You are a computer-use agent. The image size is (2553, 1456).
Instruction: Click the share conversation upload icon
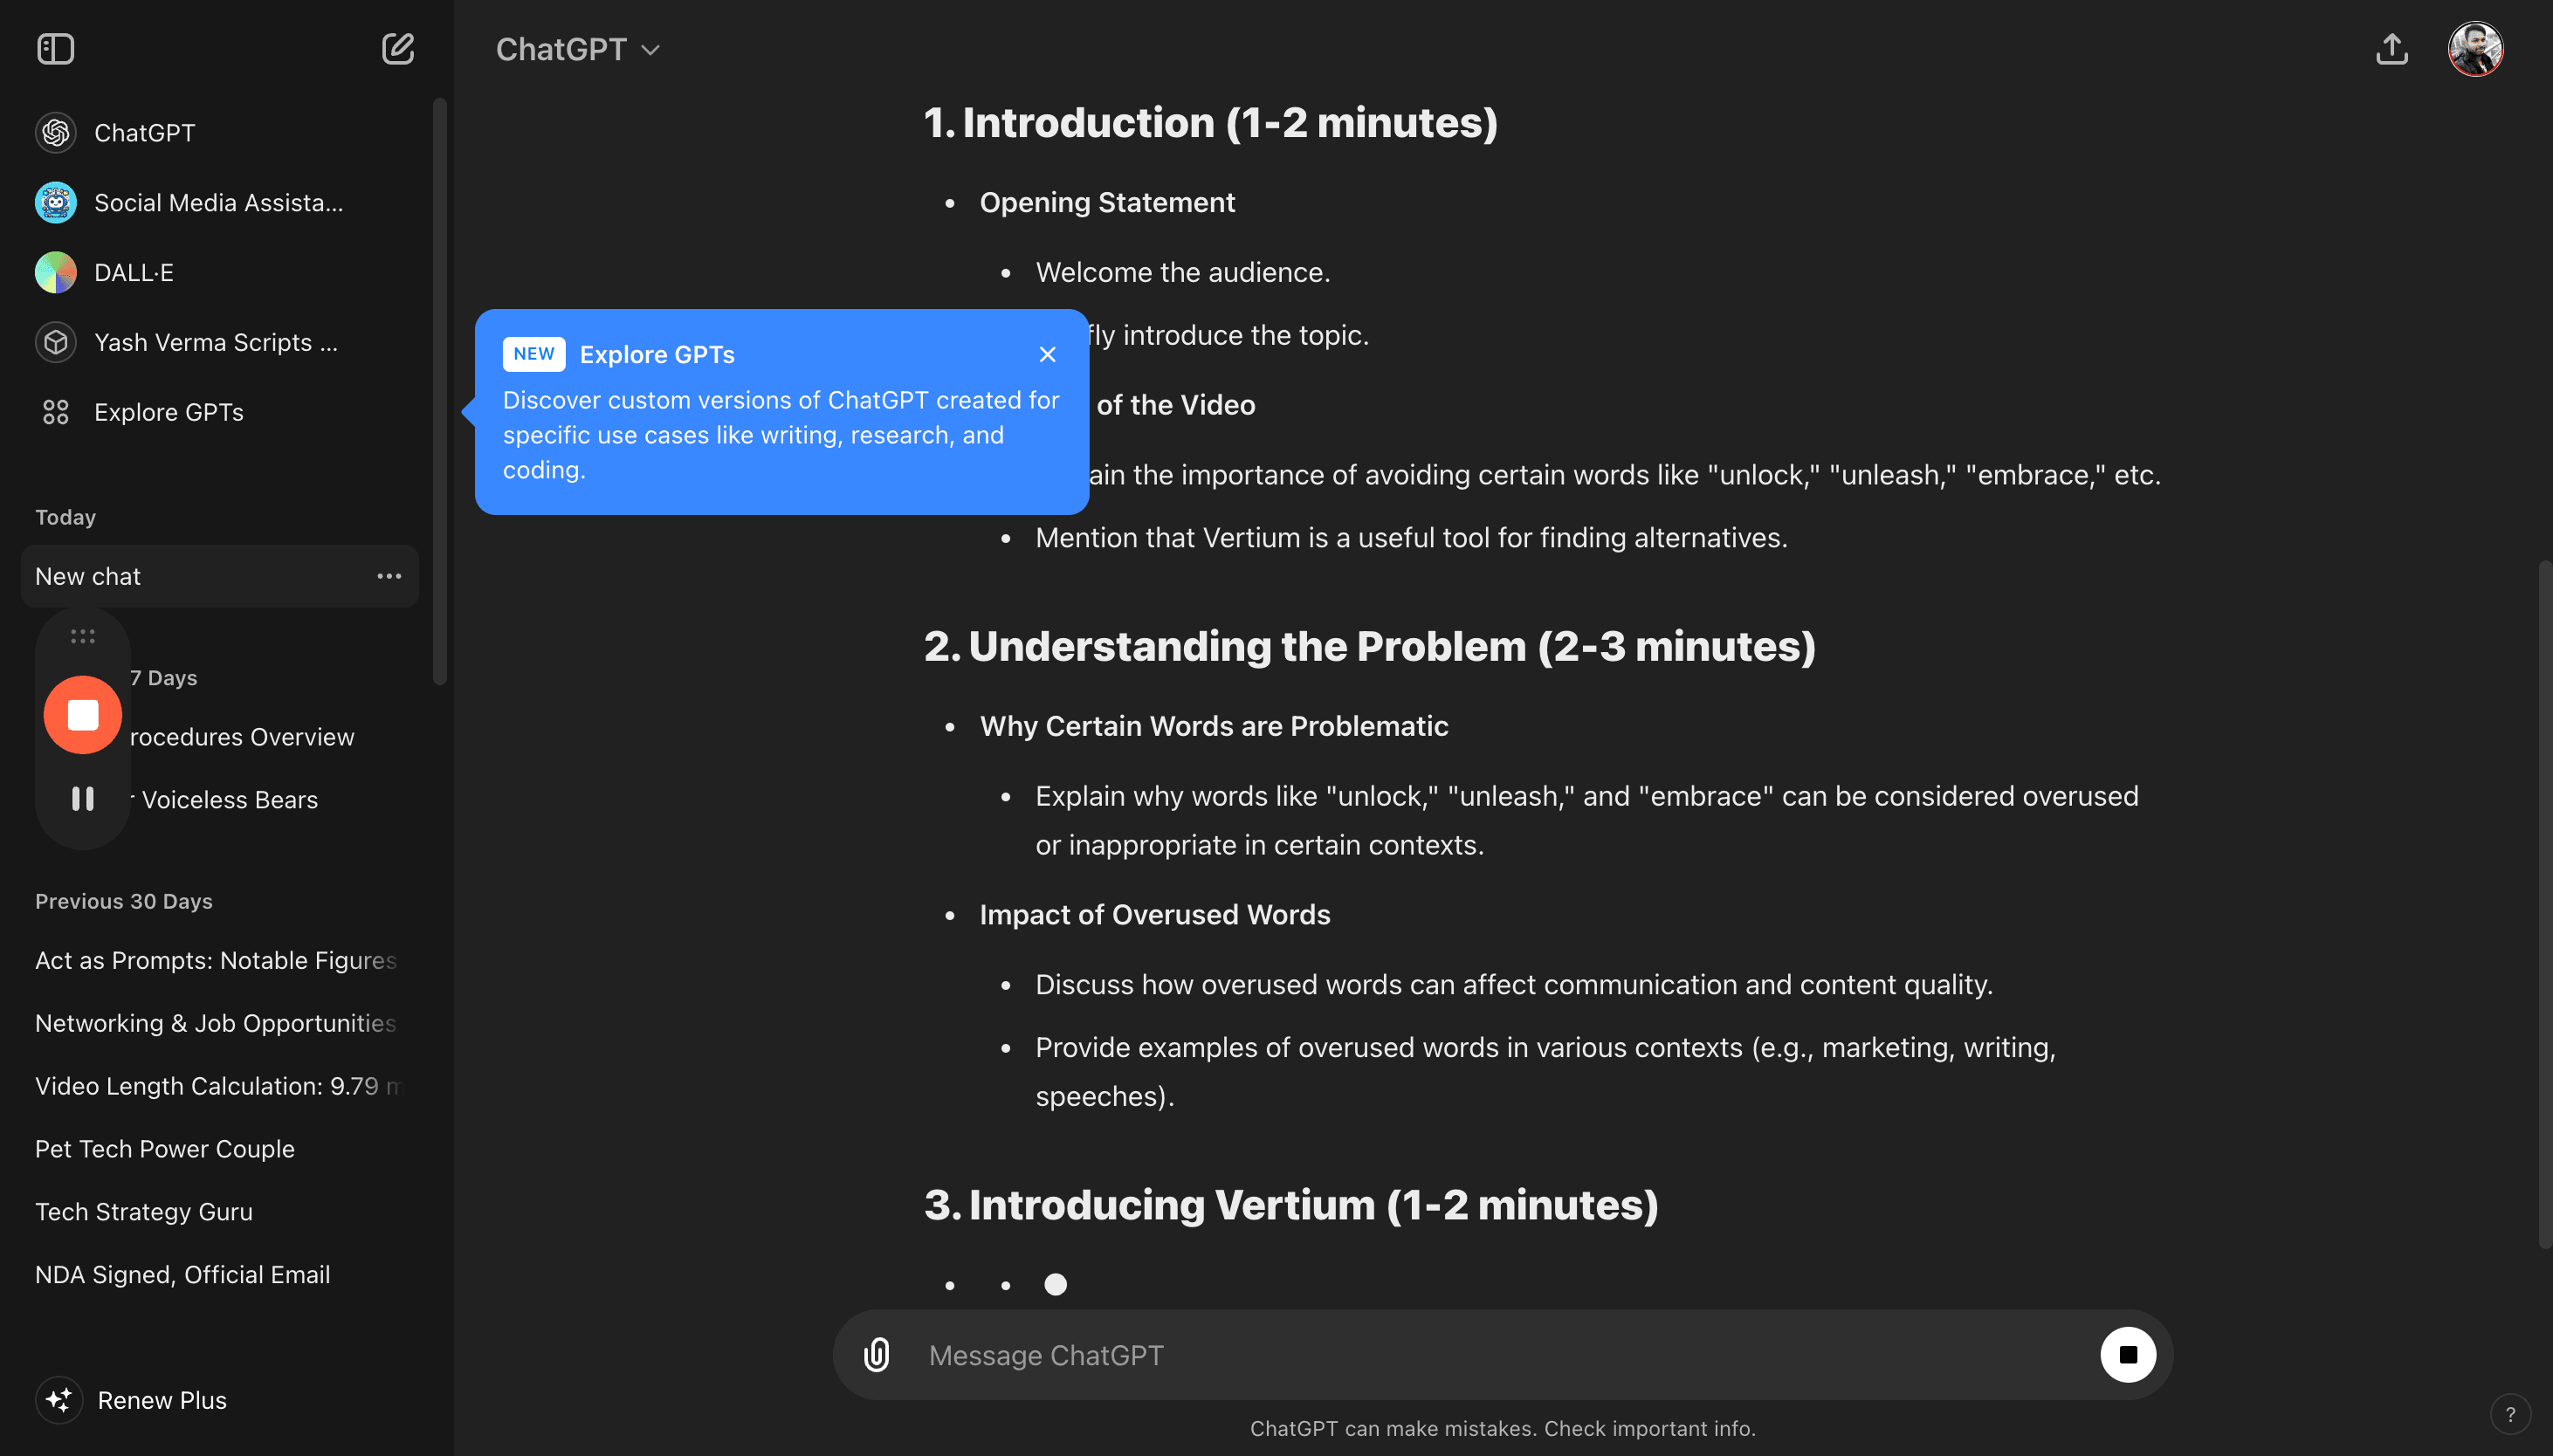2391,49
